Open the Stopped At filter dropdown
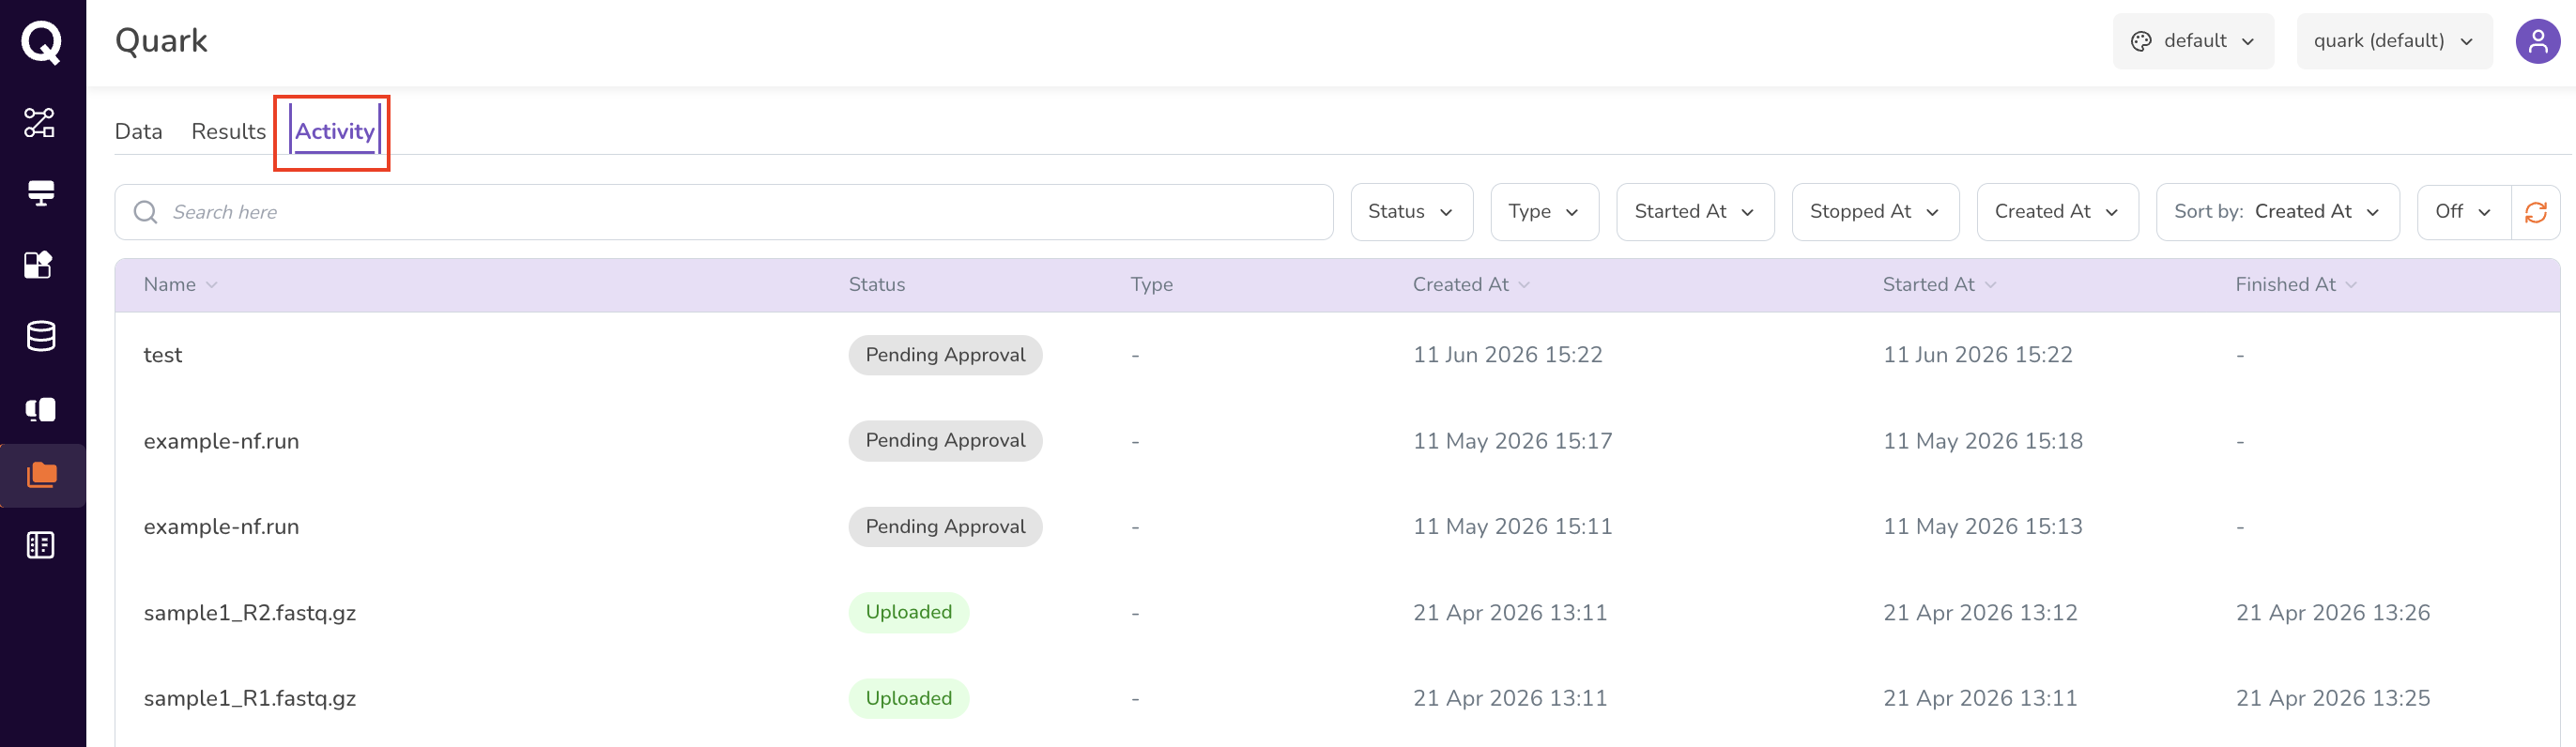The height and width of the screenshot is (747, 2576). point(1875,212)
